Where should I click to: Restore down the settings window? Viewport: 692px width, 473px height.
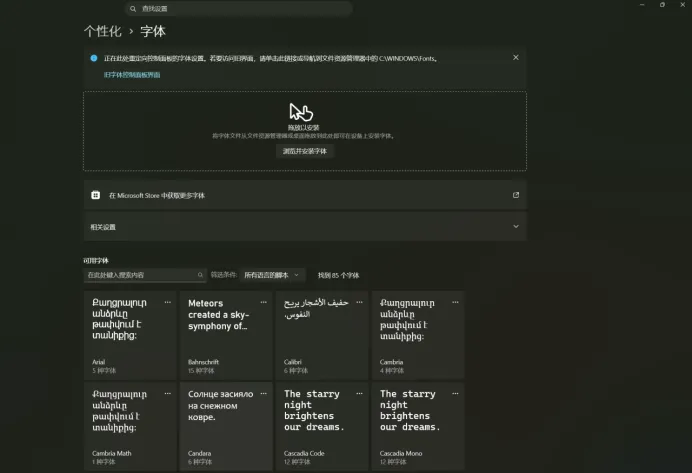(662, 5)
